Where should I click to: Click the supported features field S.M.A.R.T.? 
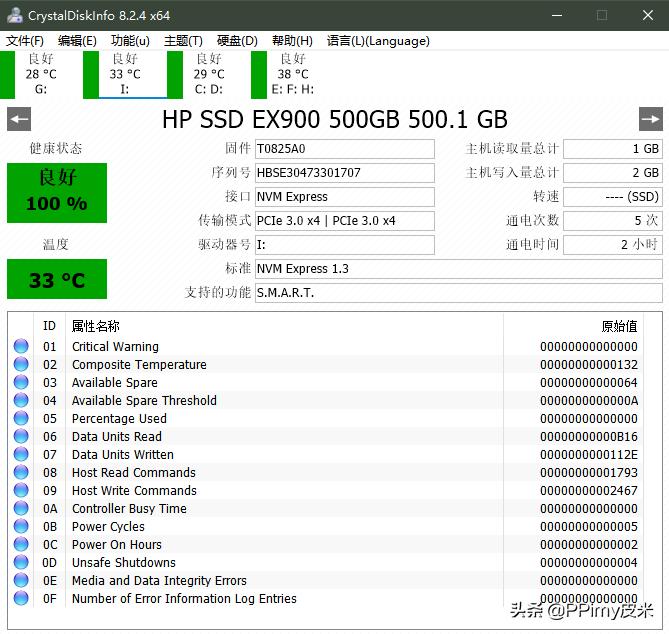point(459,293)
